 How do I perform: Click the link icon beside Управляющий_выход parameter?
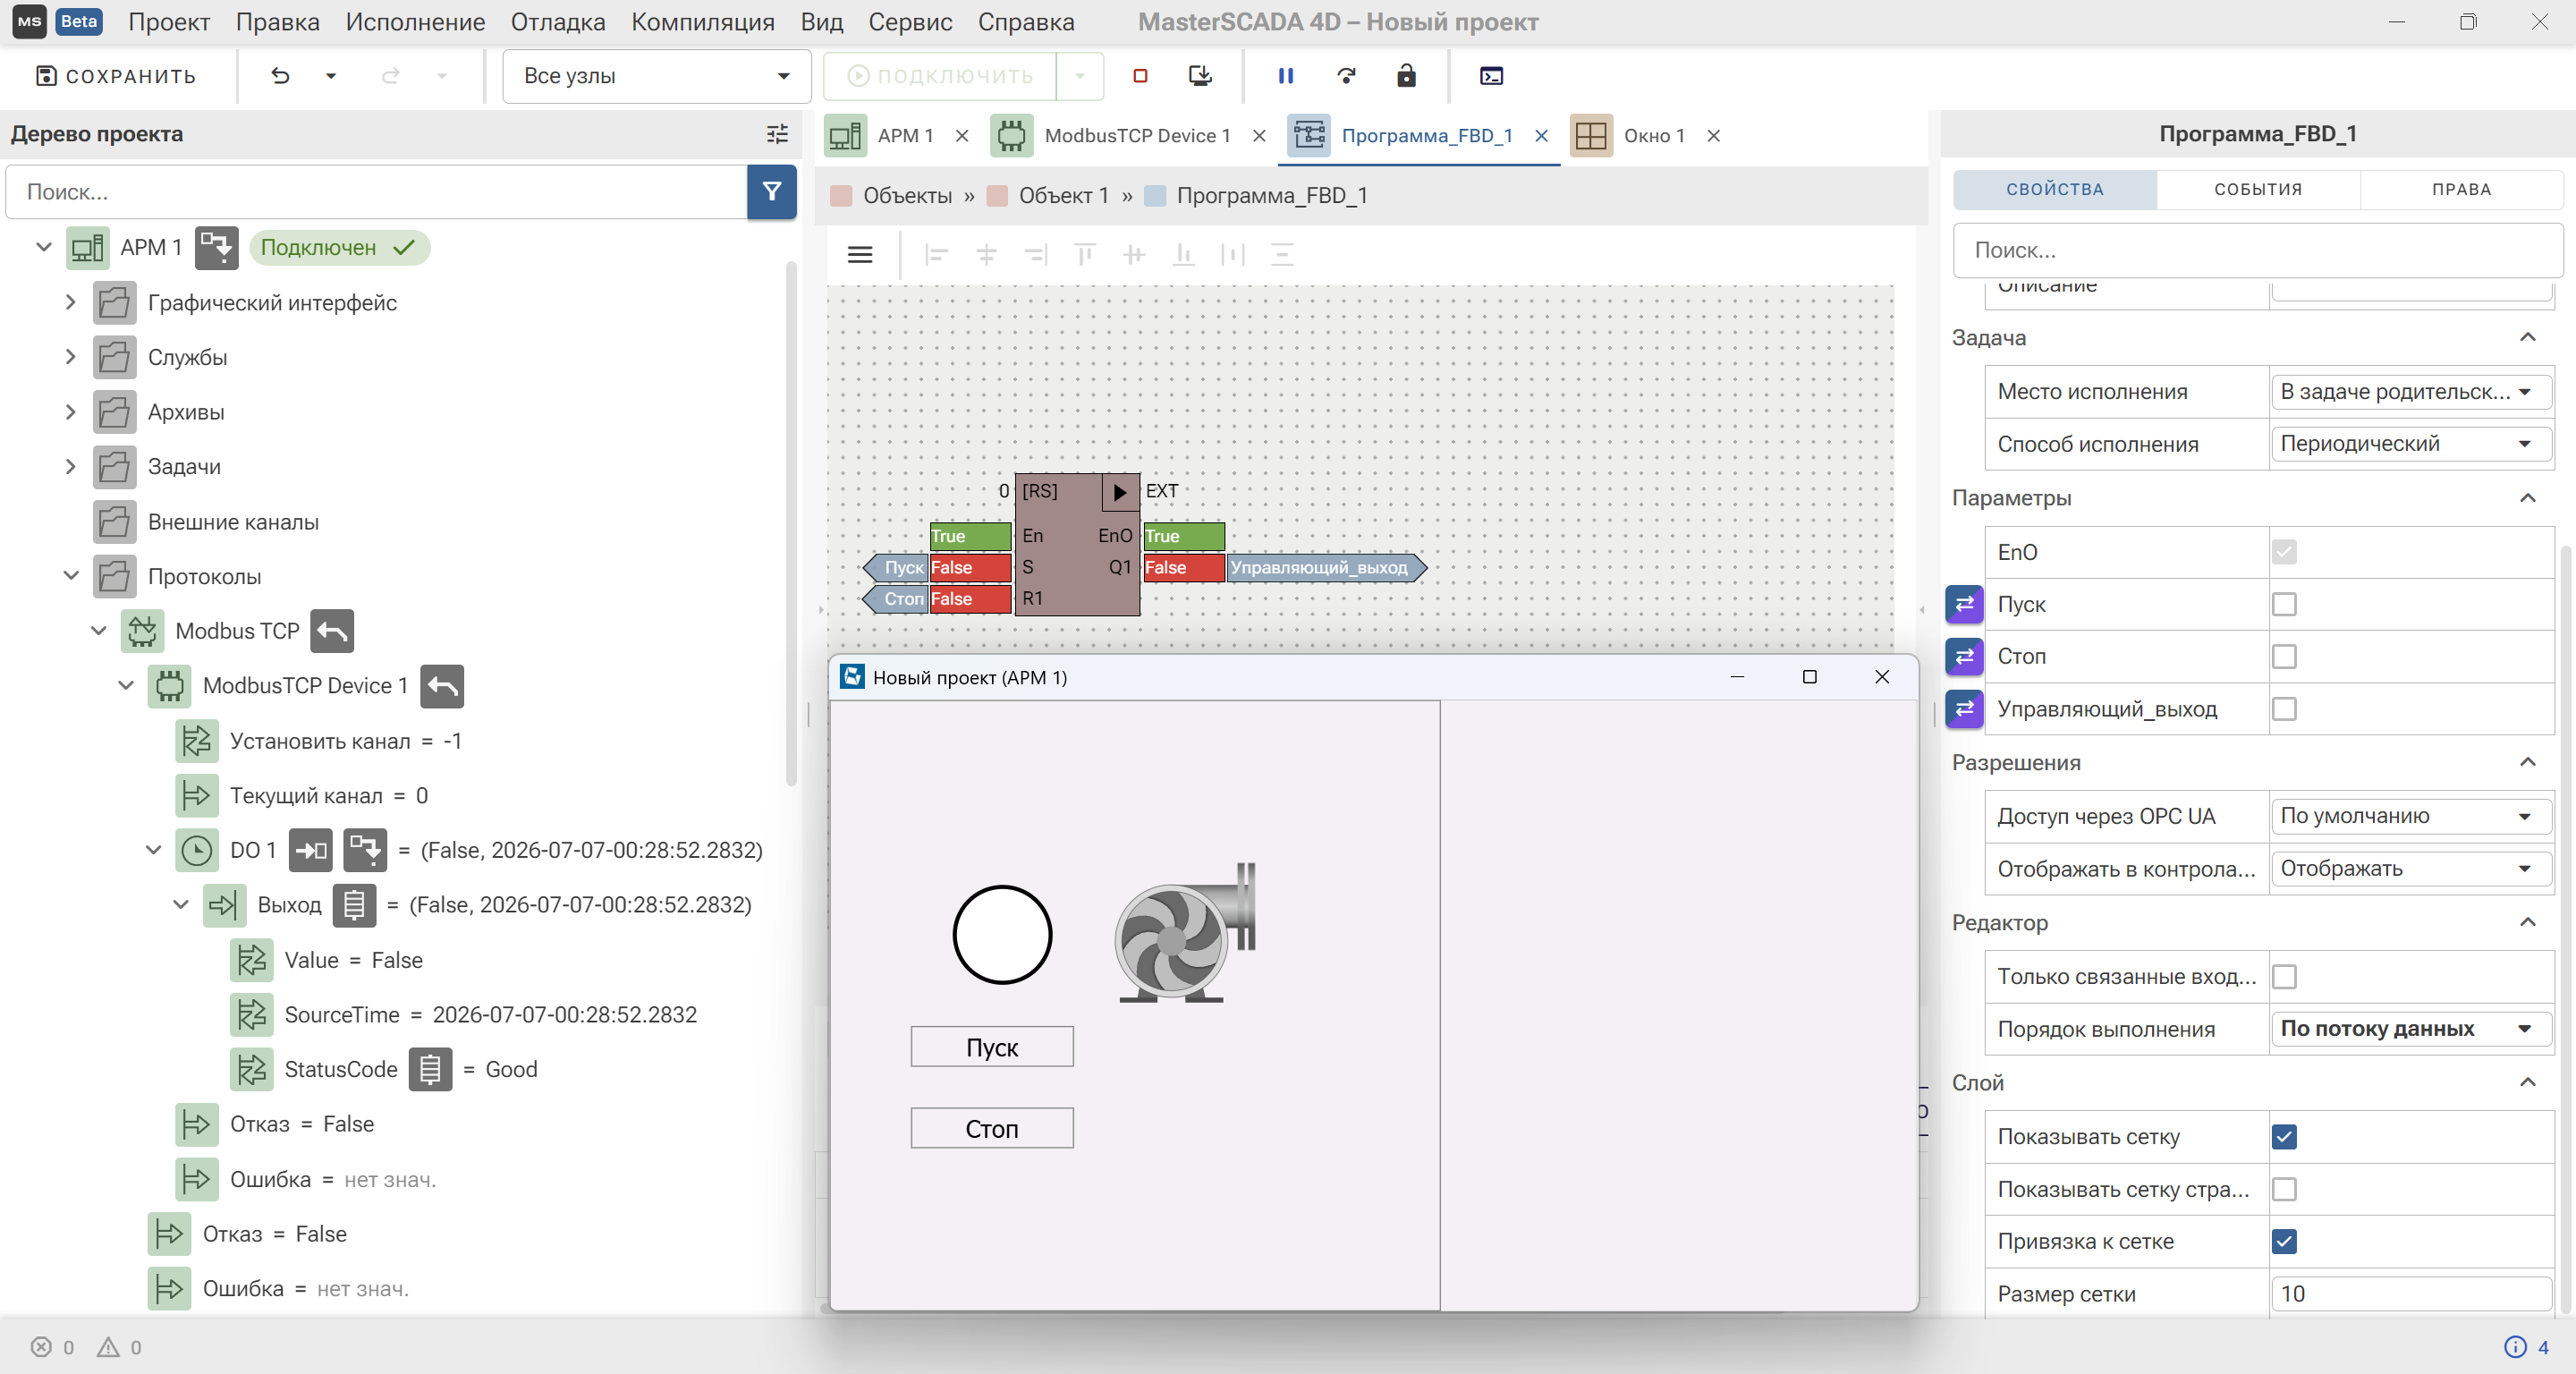click(1964, 709)
